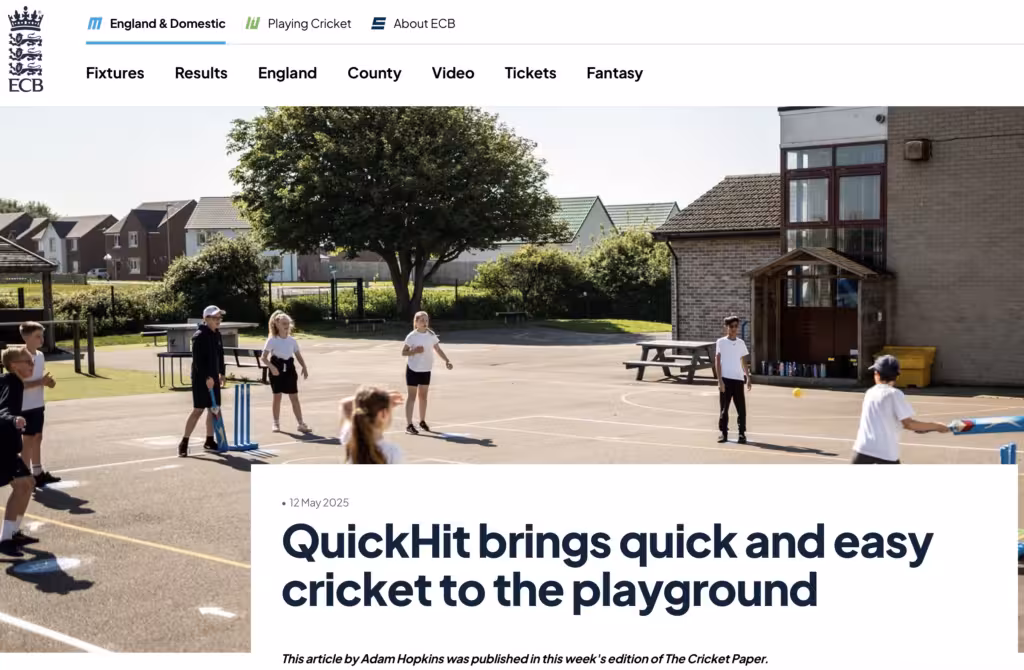
Task: Click the article byline mentioning Adam Hopkins
Action: pos(524,659)
